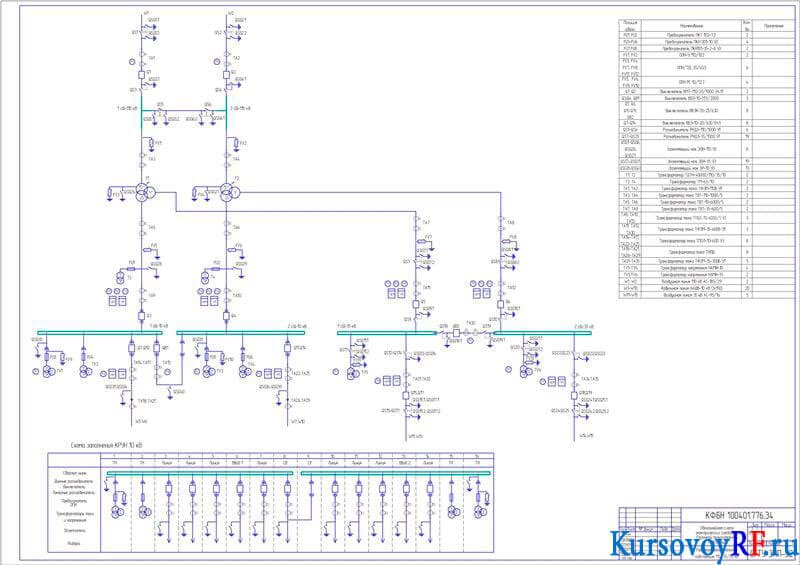Click the 'Наименование' specification table header

(x=691, y=26)
